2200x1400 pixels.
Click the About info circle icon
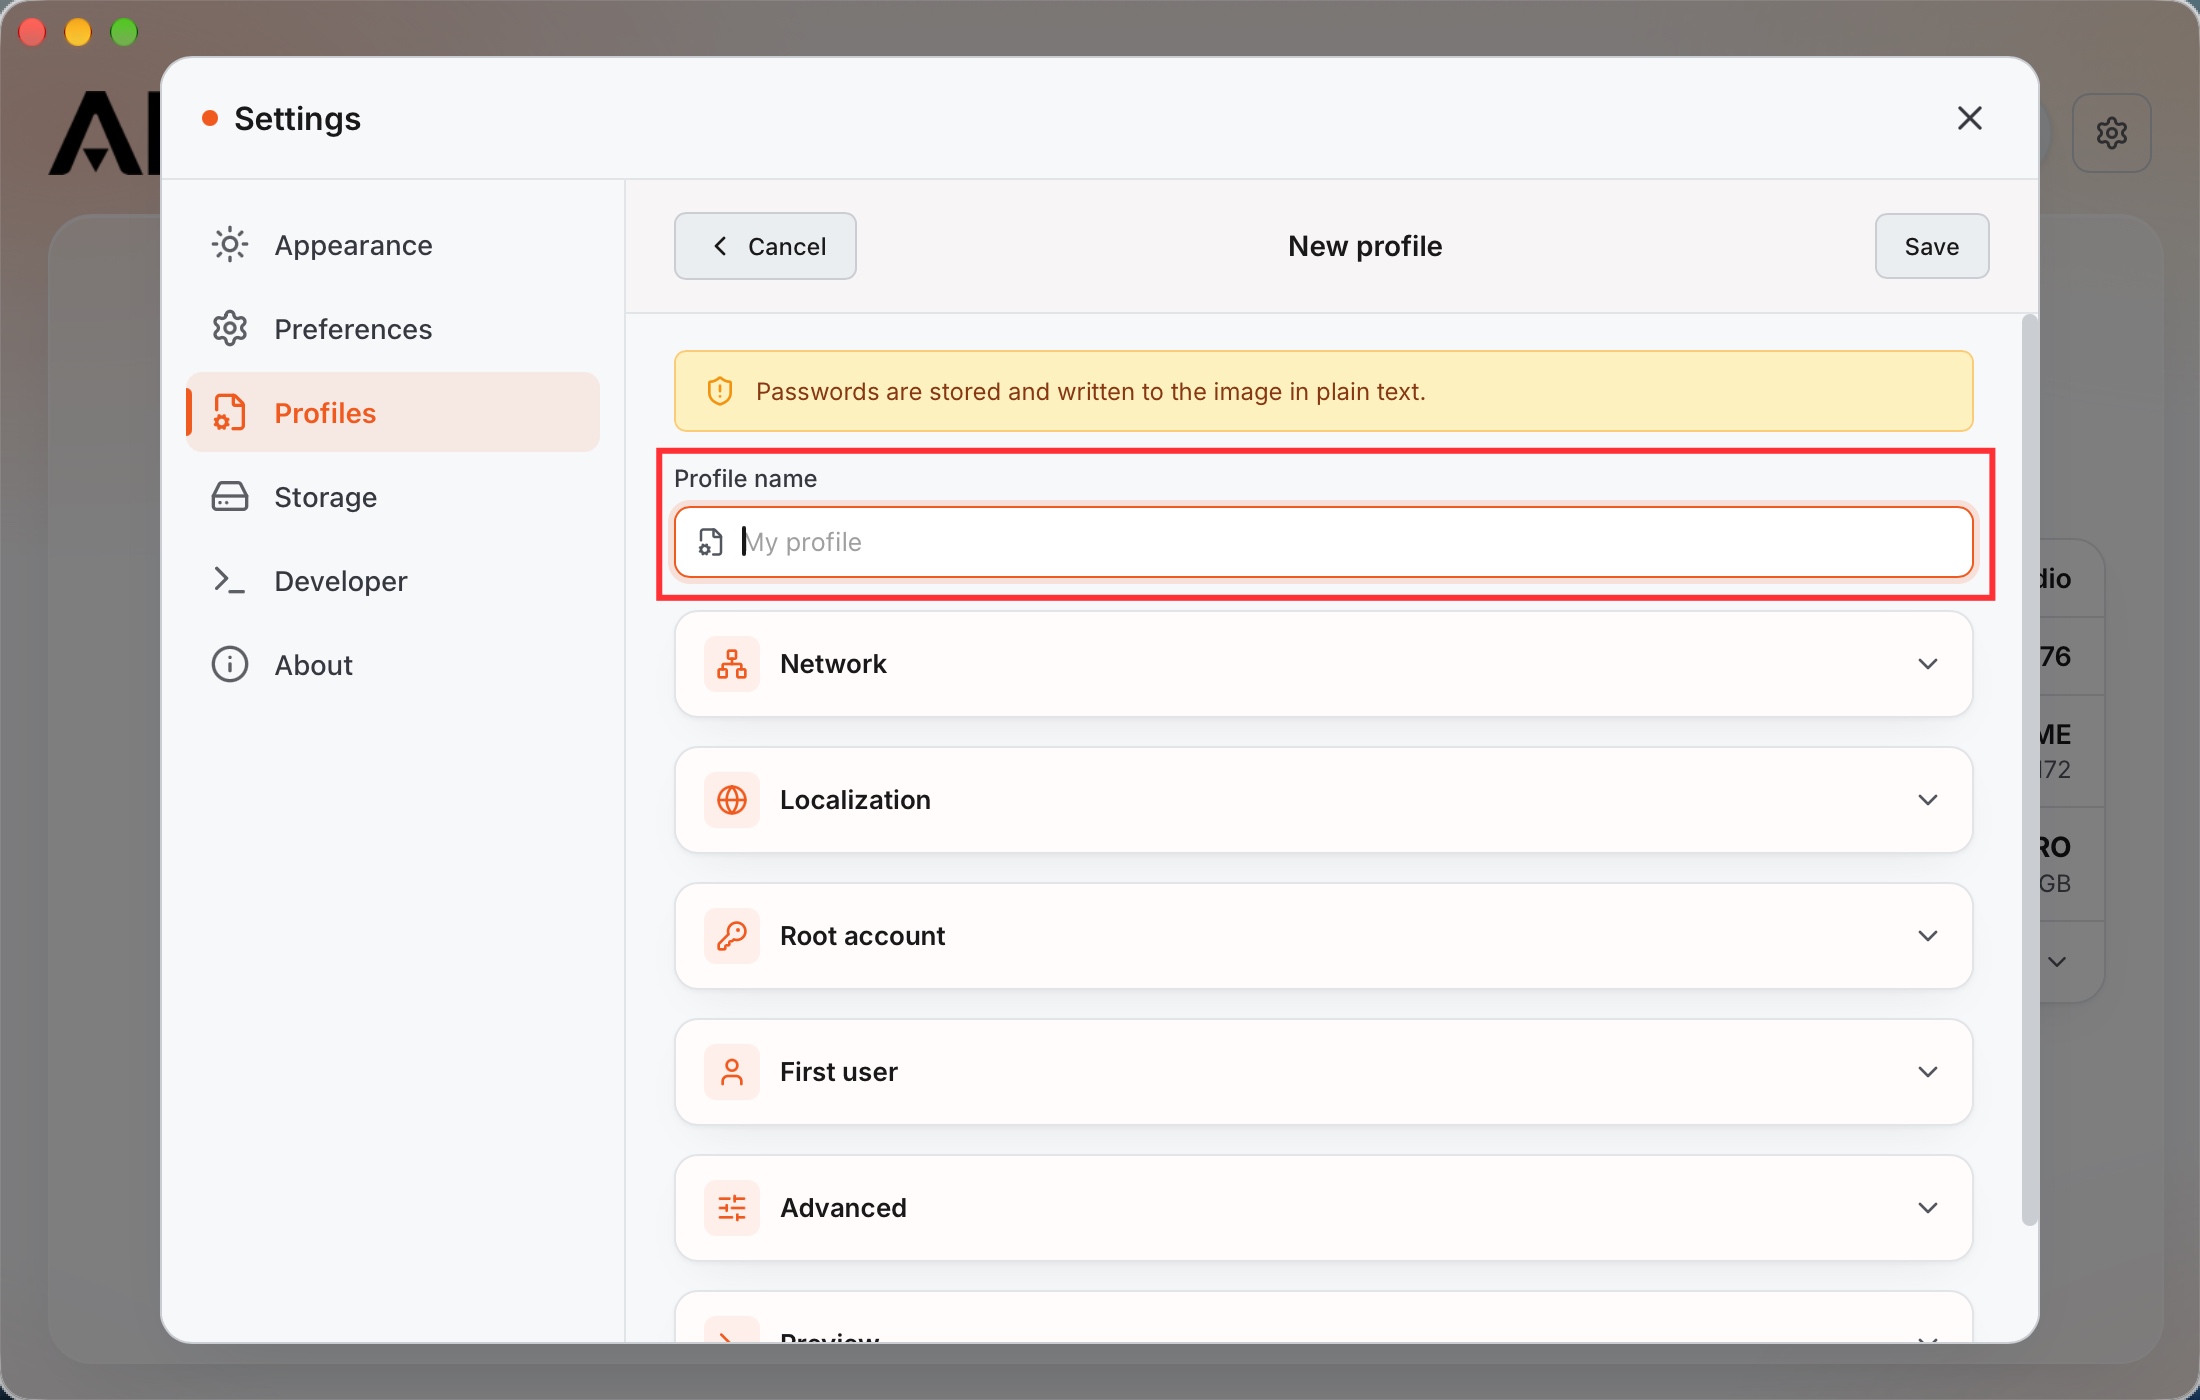229,664
